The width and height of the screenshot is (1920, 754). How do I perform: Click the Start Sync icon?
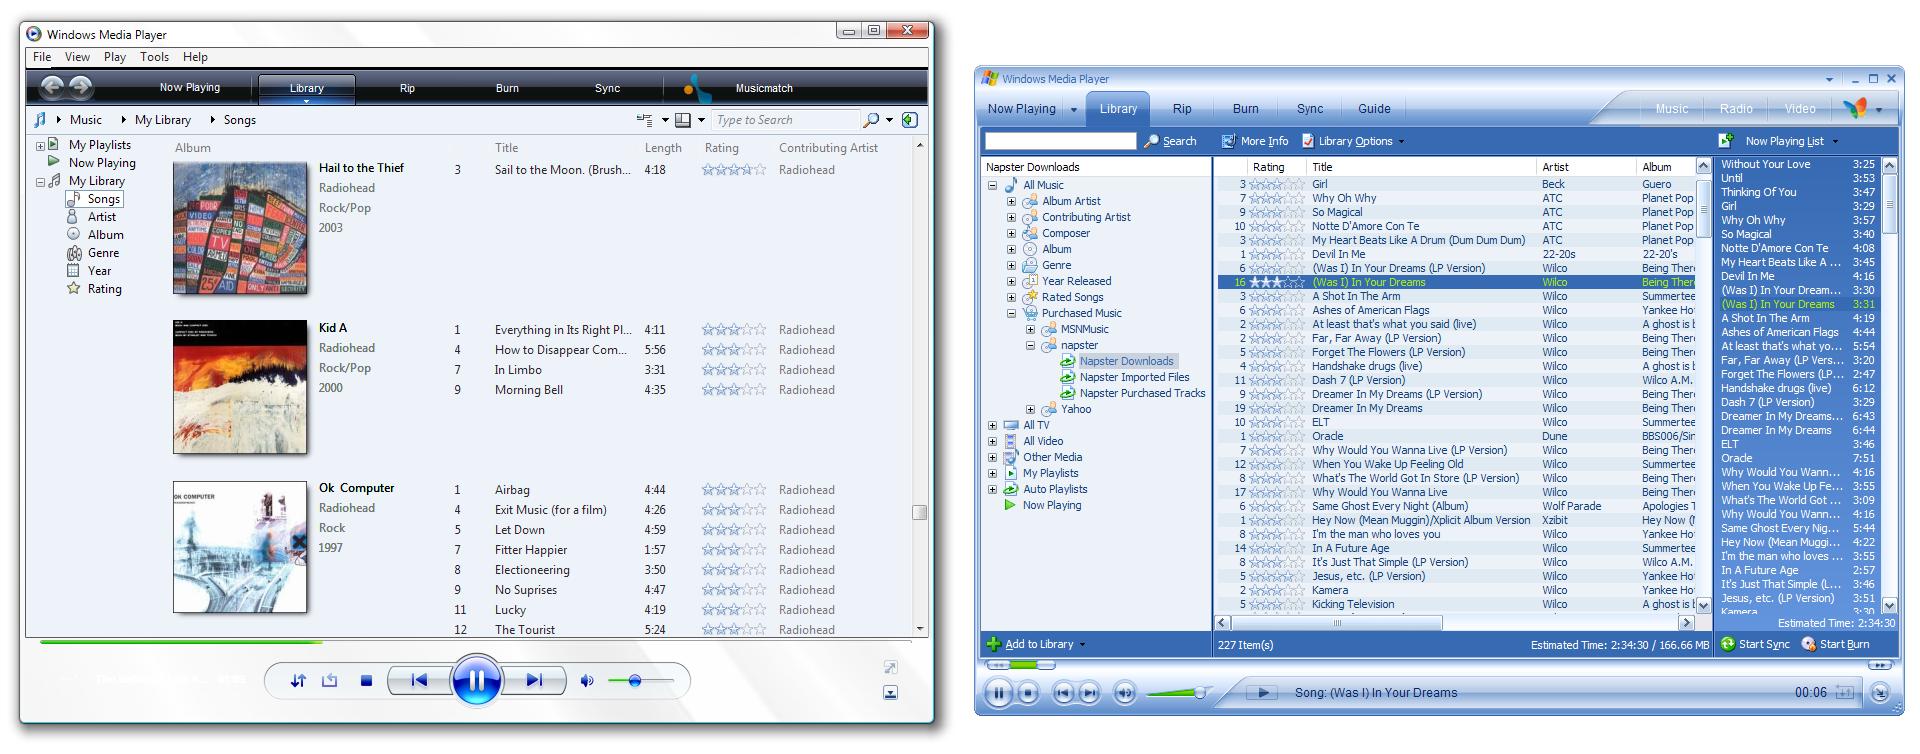point(1727,644)
